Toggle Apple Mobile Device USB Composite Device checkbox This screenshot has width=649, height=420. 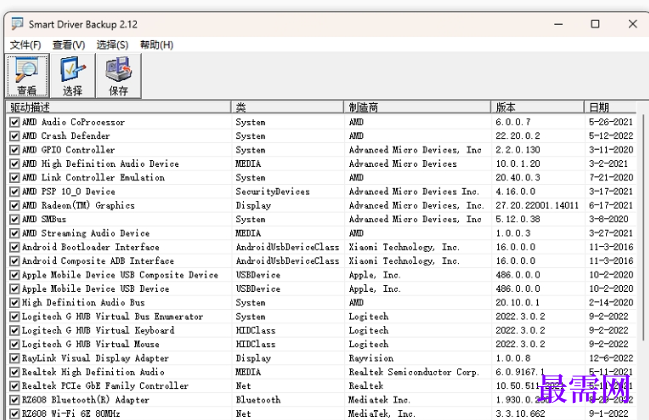14,275
